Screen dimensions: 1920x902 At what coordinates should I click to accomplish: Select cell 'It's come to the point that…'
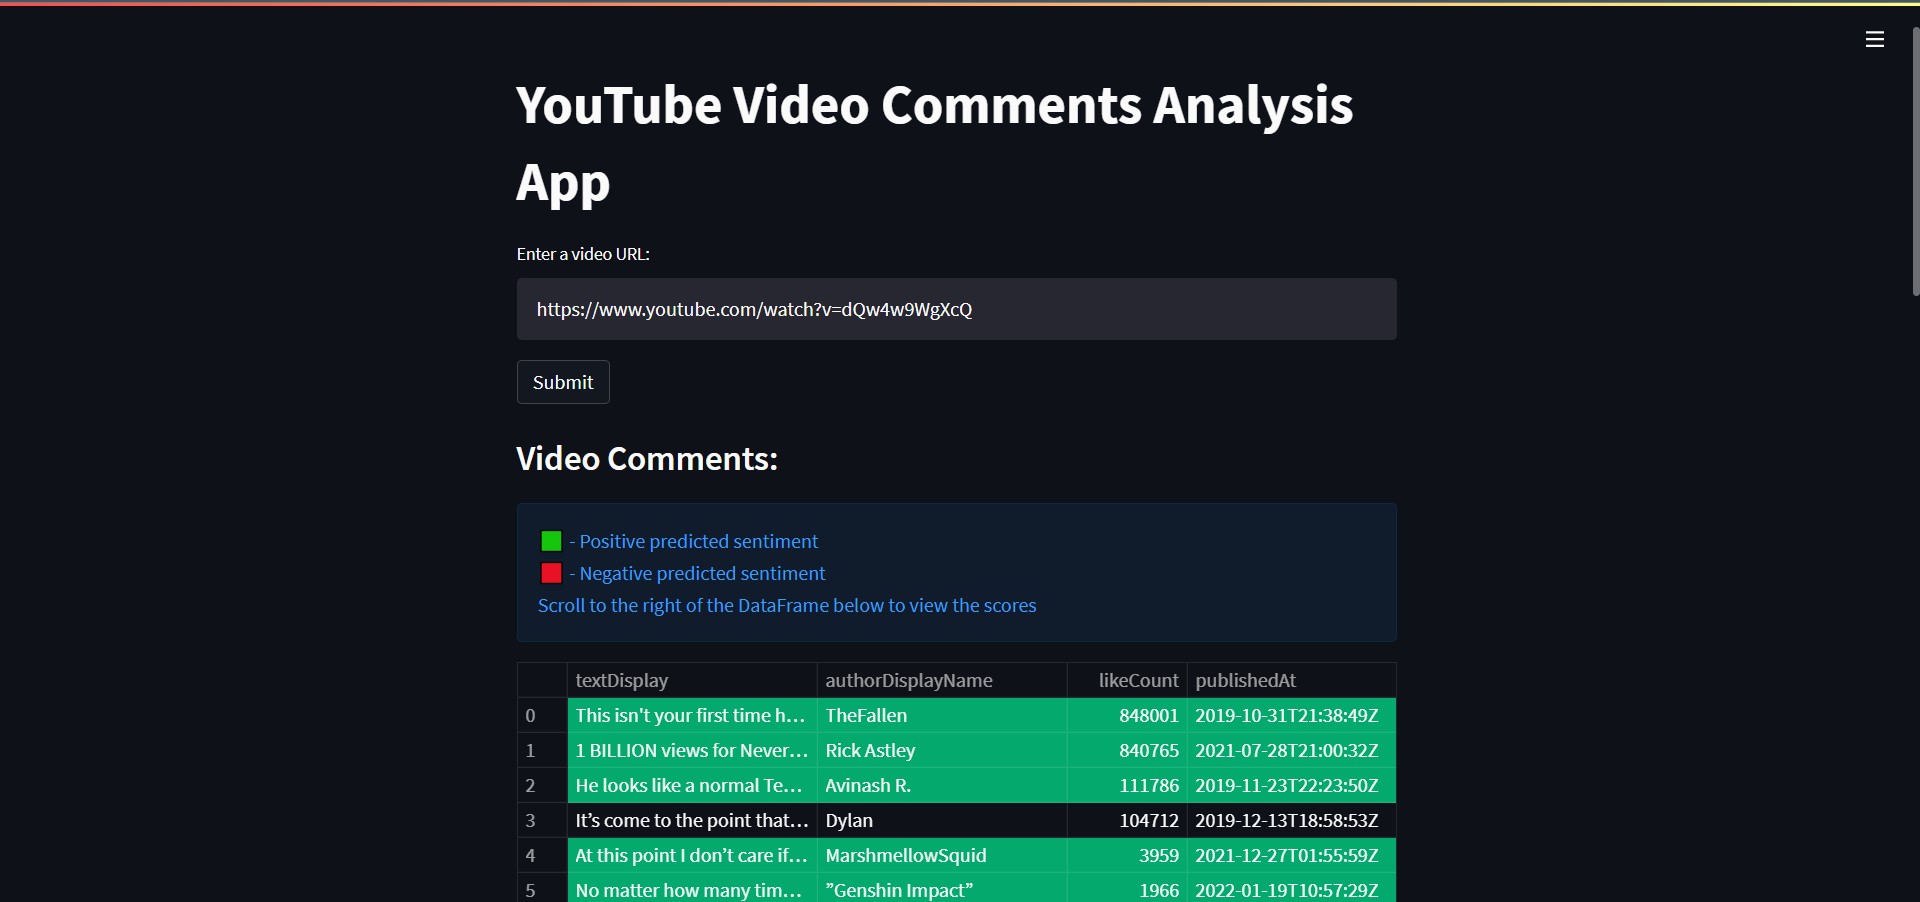click(692, 820)
